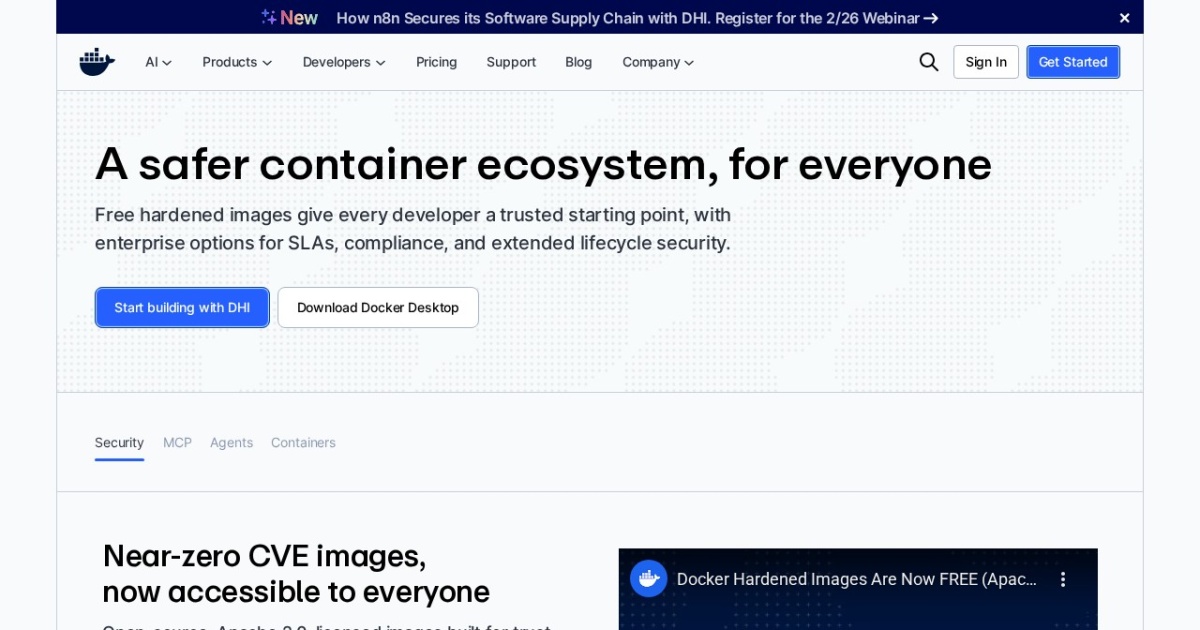Stay on the Security tab
The height and width of the screenshot is (630, 1200).
(x=119, y=442)
